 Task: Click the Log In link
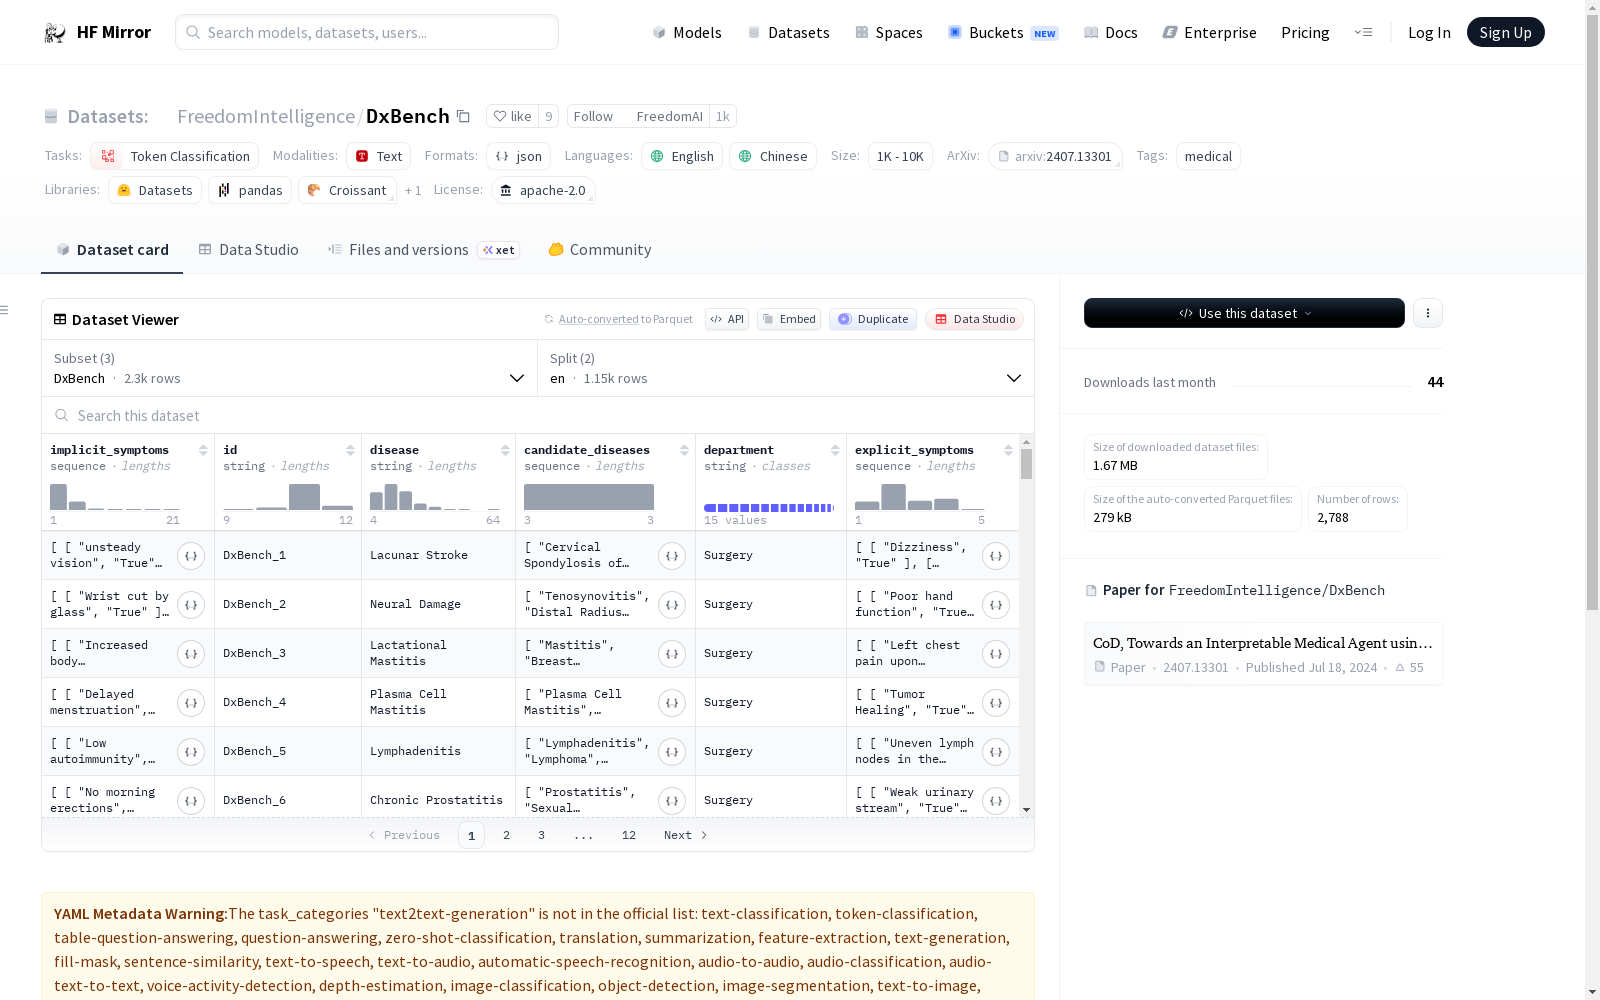[1429, 33]
